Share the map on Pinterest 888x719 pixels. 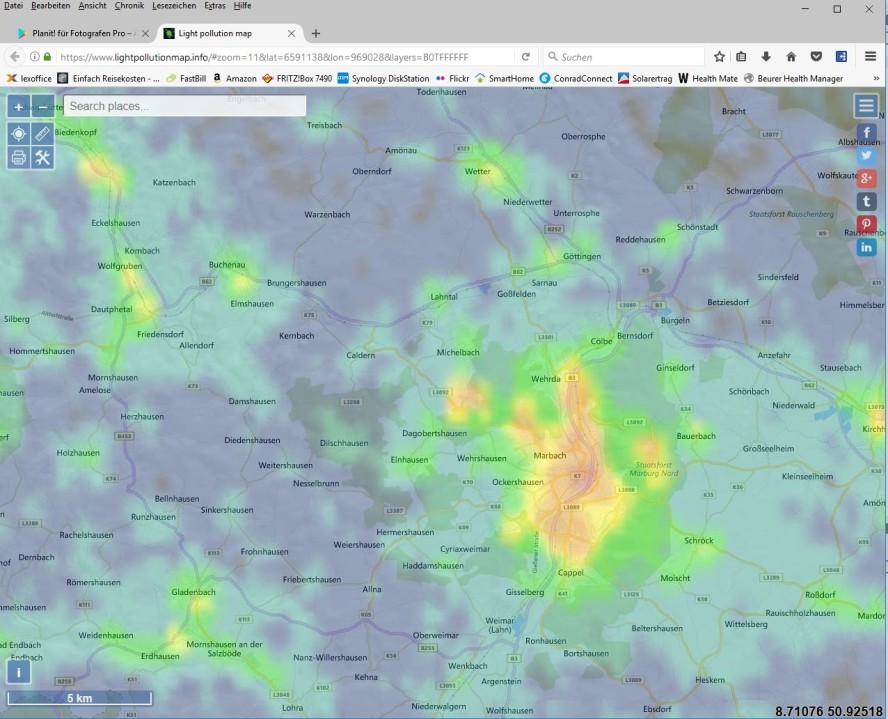[866, 224]
